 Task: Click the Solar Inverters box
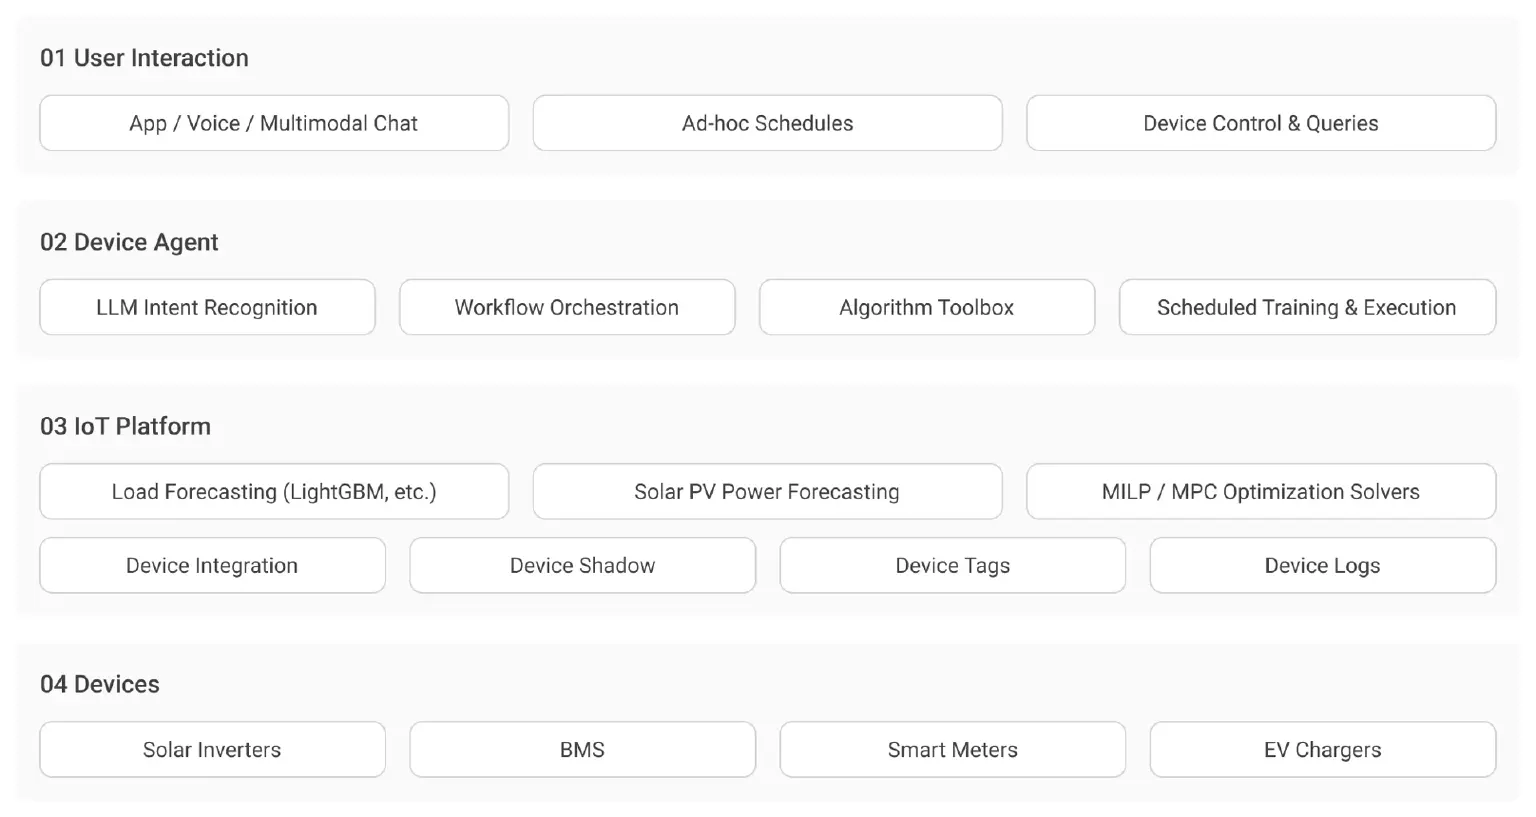pyautogui.click(x=212, y=749)
